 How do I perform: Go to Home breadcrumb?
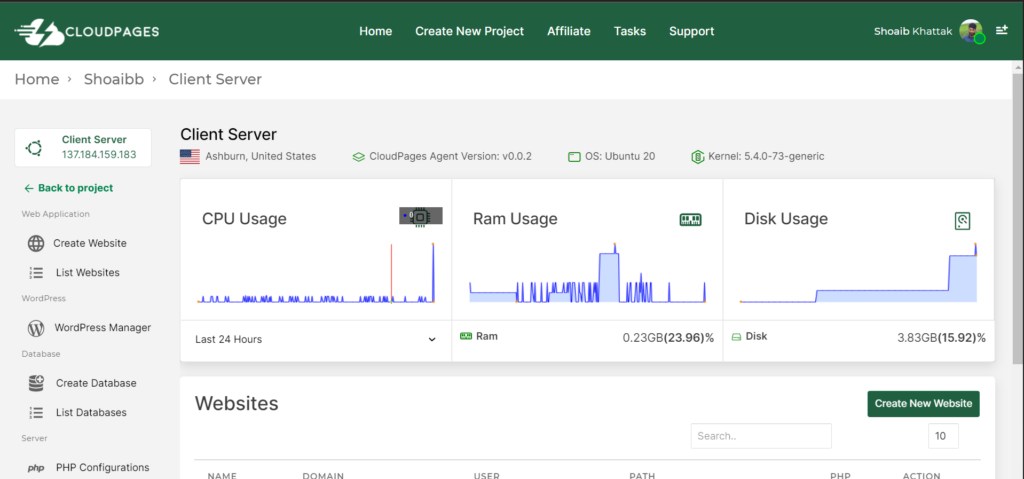pos(37,80)
